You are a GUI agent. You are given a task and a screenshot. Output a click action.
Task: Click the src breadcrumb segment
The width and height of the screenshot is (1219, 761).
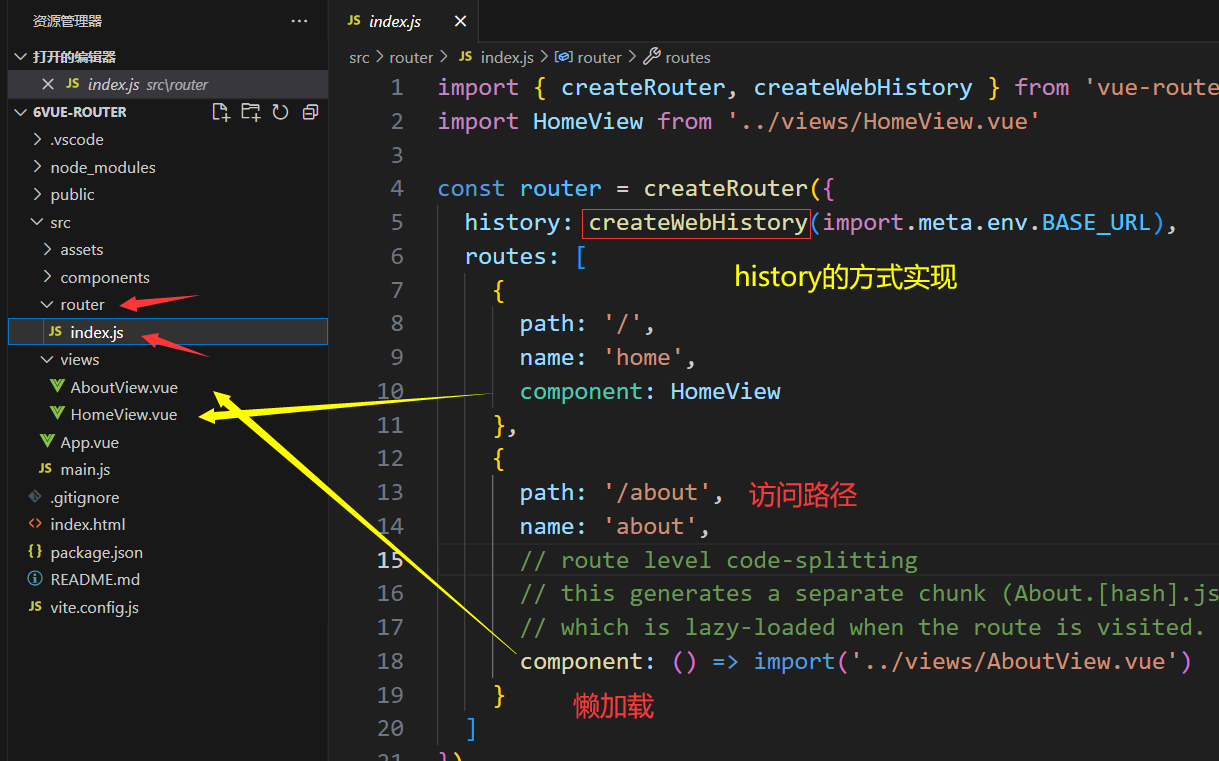(359, 57)
